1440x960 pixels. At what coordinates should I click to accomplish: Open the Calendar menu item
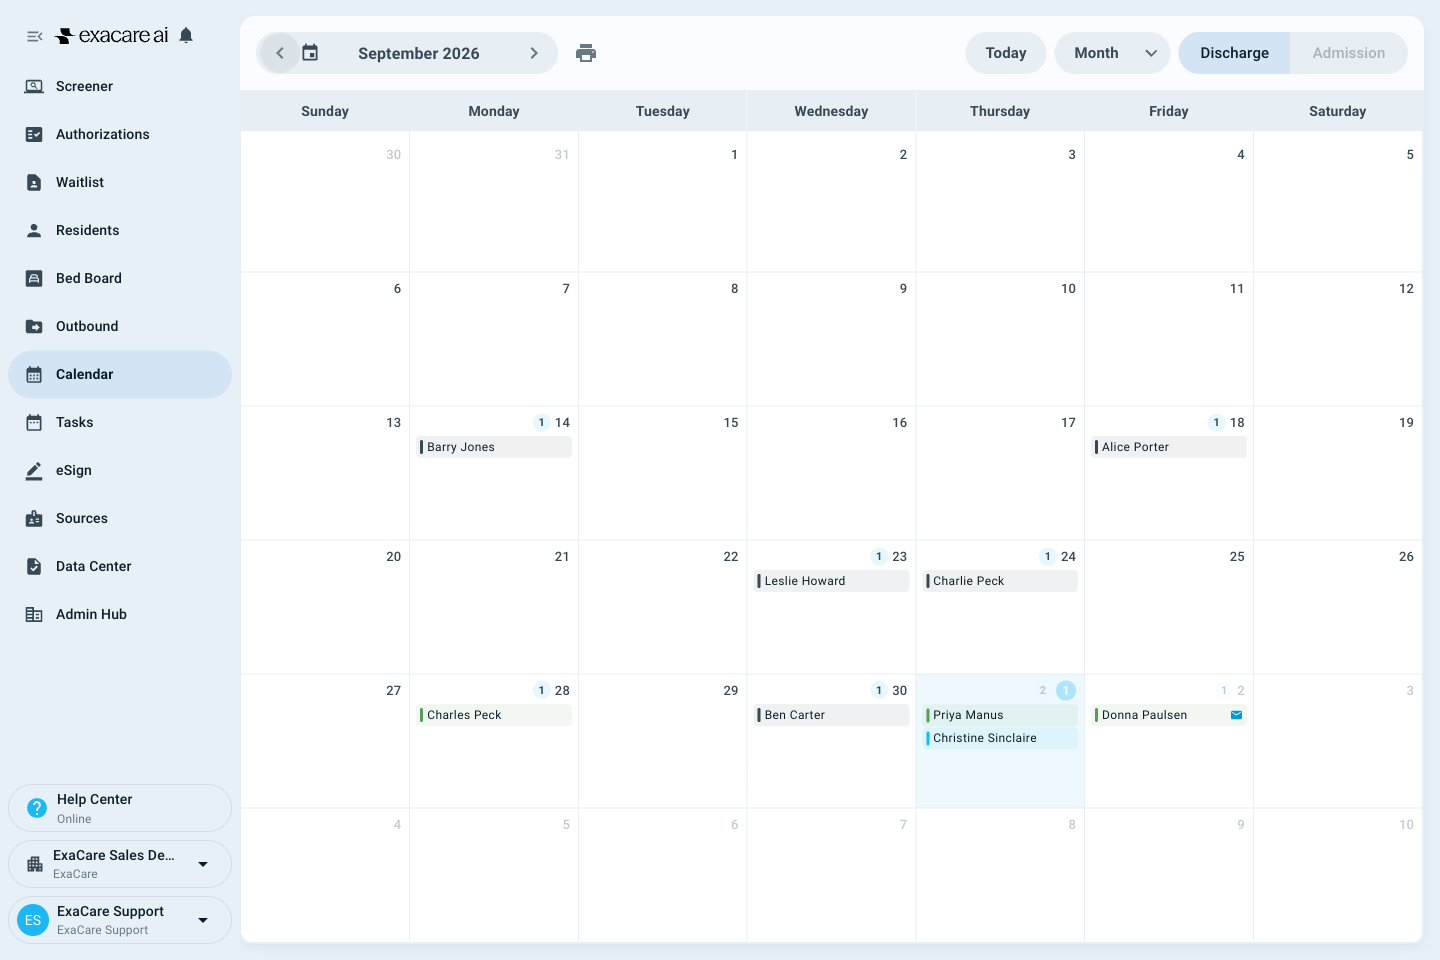tap(120, 374)
